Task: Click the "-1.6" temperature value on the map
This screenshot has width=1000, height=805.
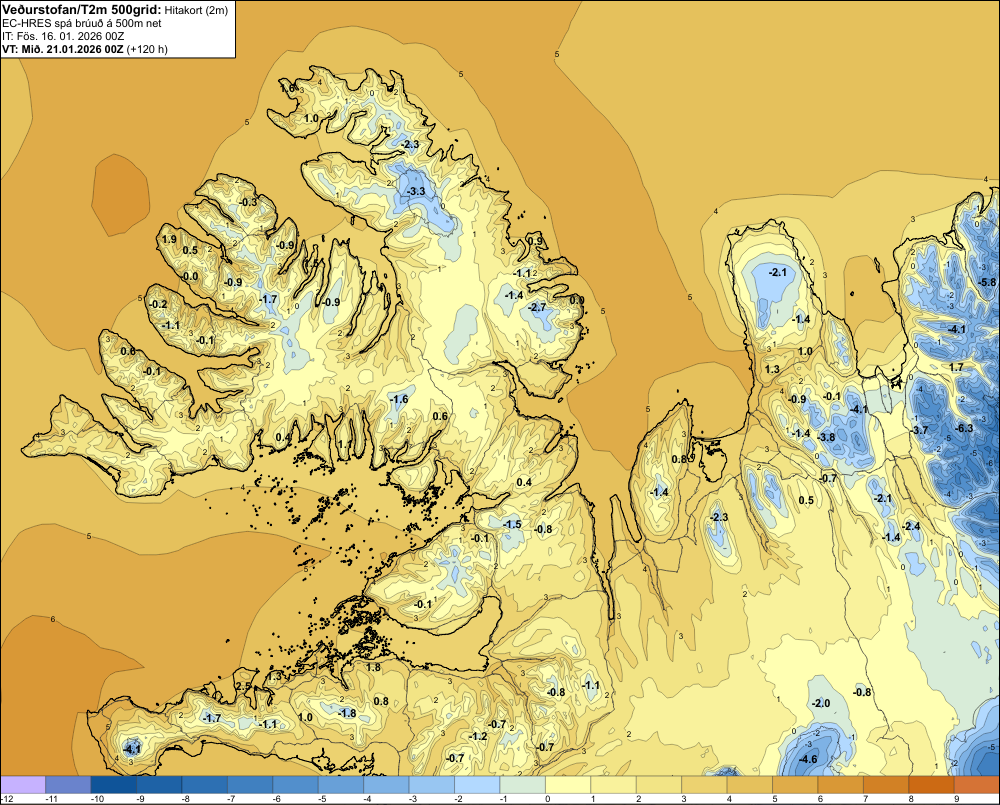Action: (399, 399)
